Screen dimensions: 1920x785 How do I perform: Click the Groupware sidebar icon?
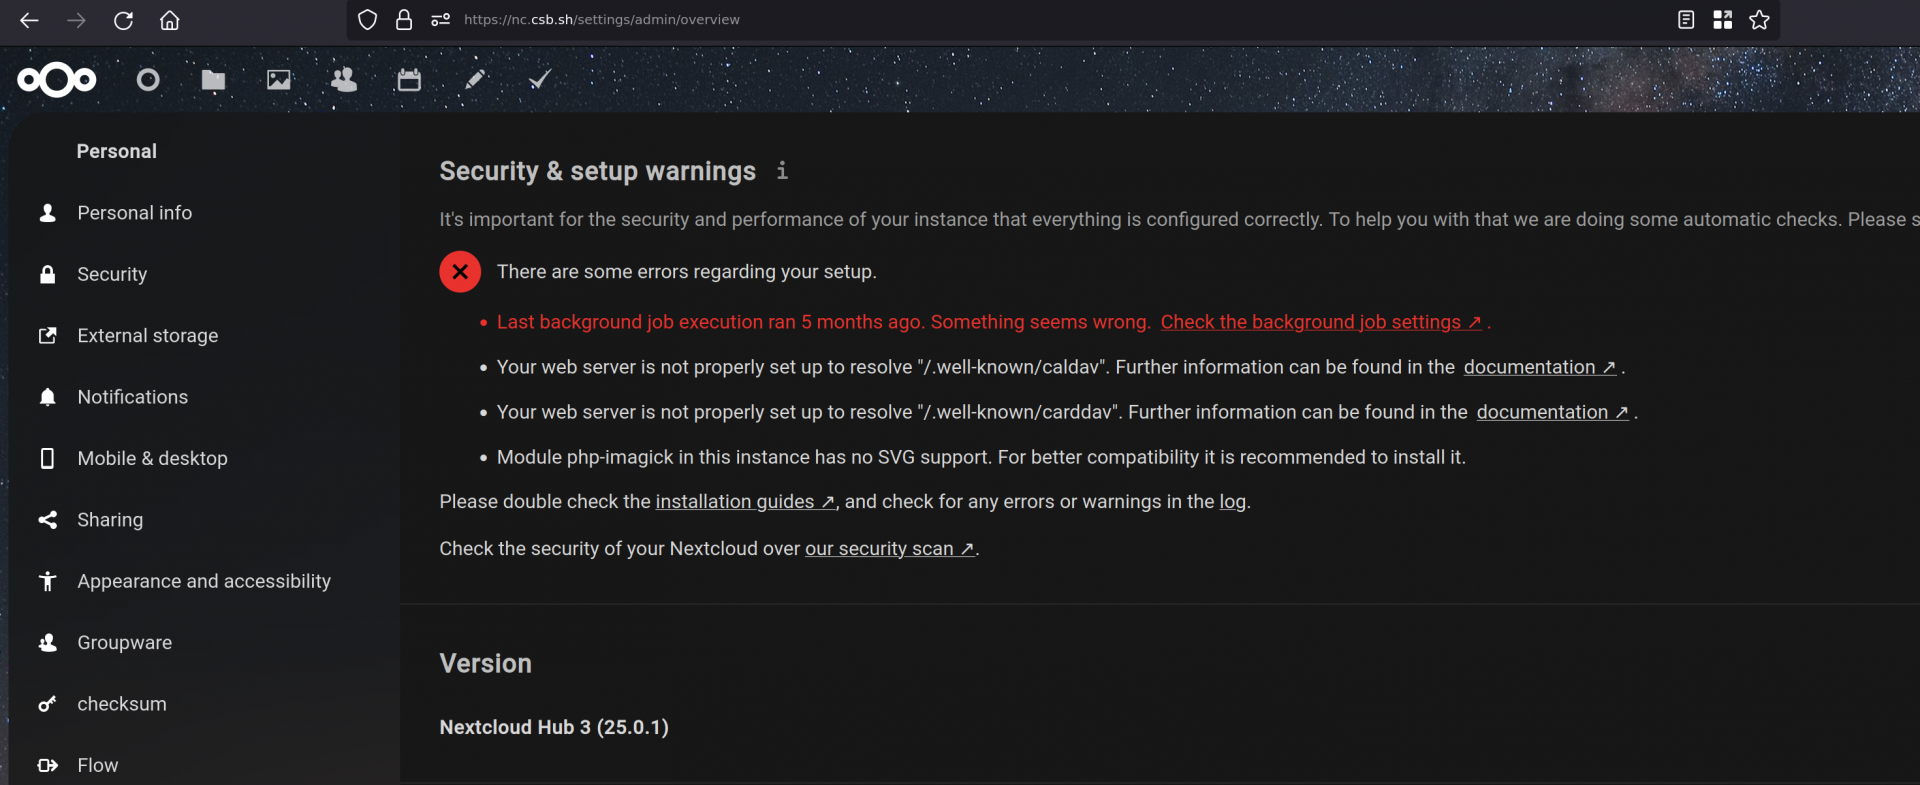47,643
